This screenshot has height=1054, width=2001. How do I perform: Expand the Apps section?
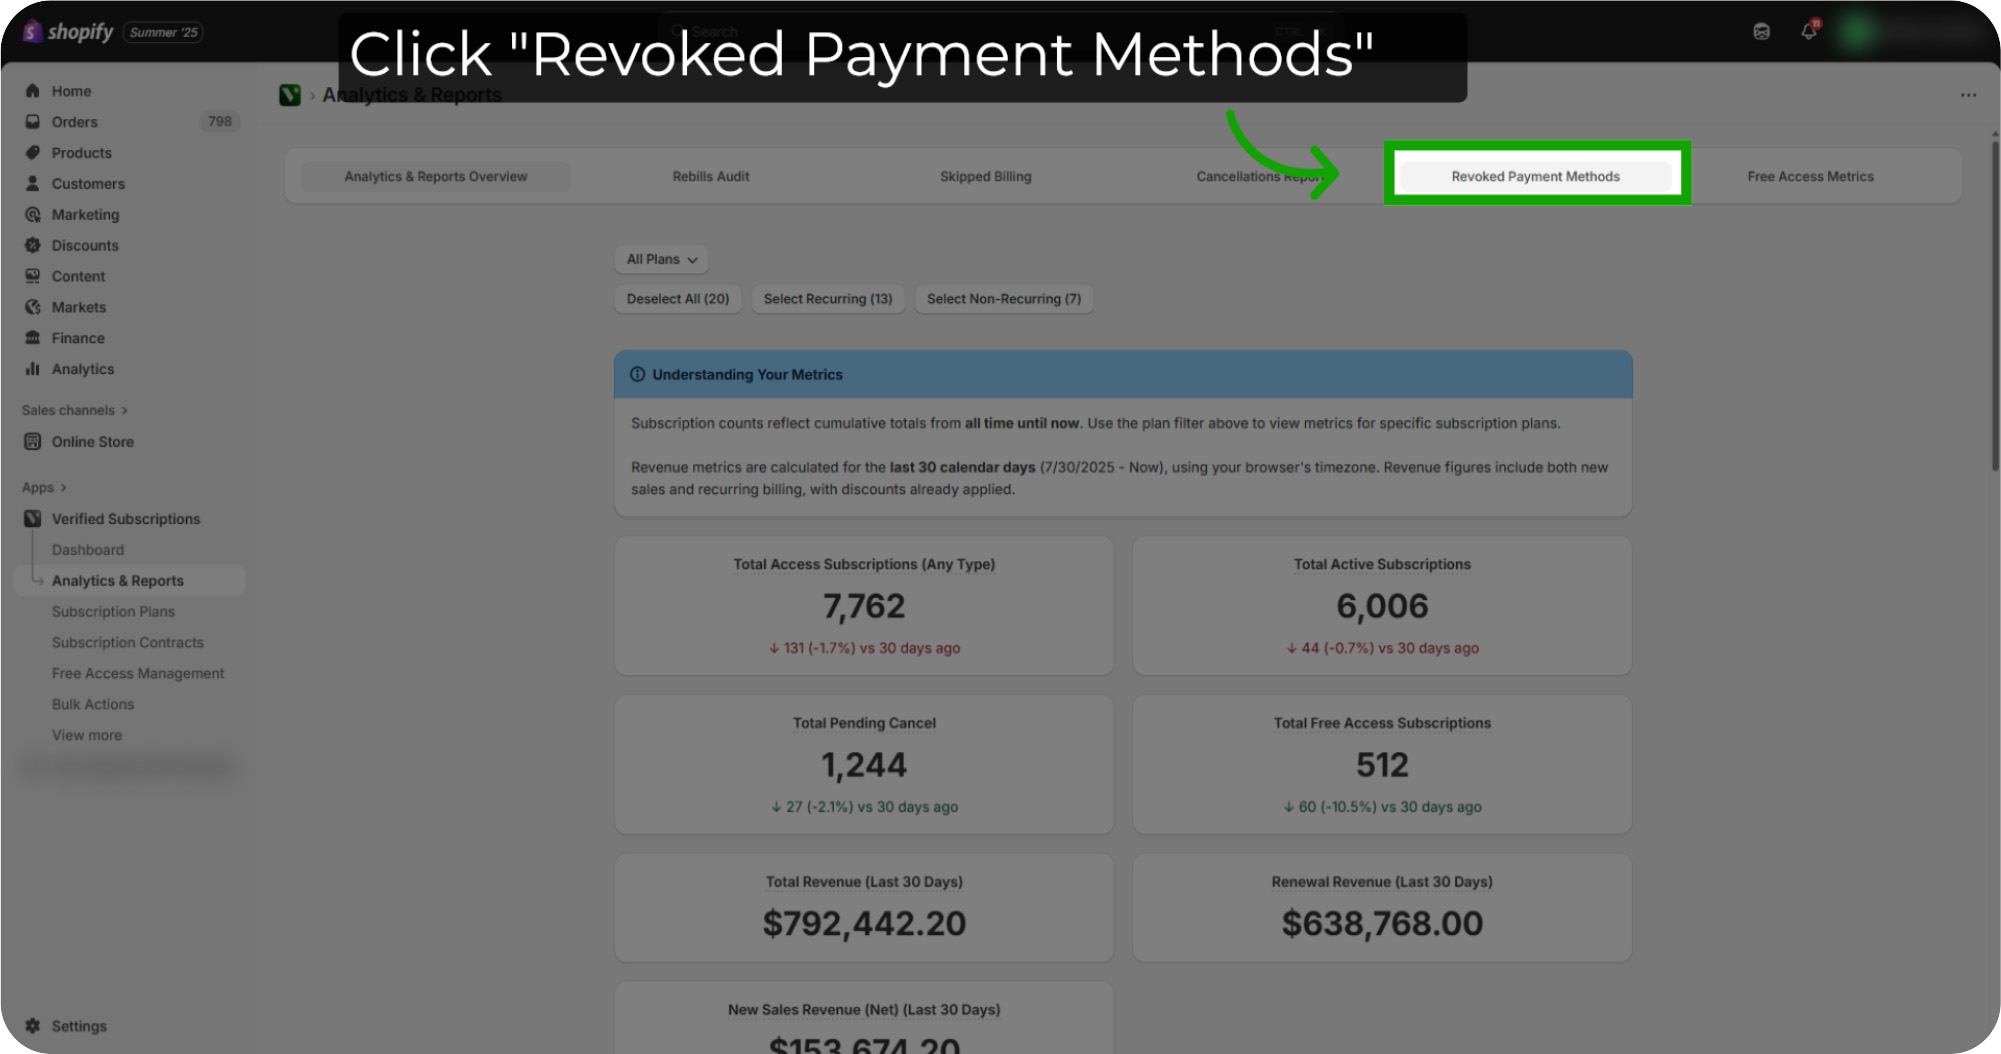(44, 487)
